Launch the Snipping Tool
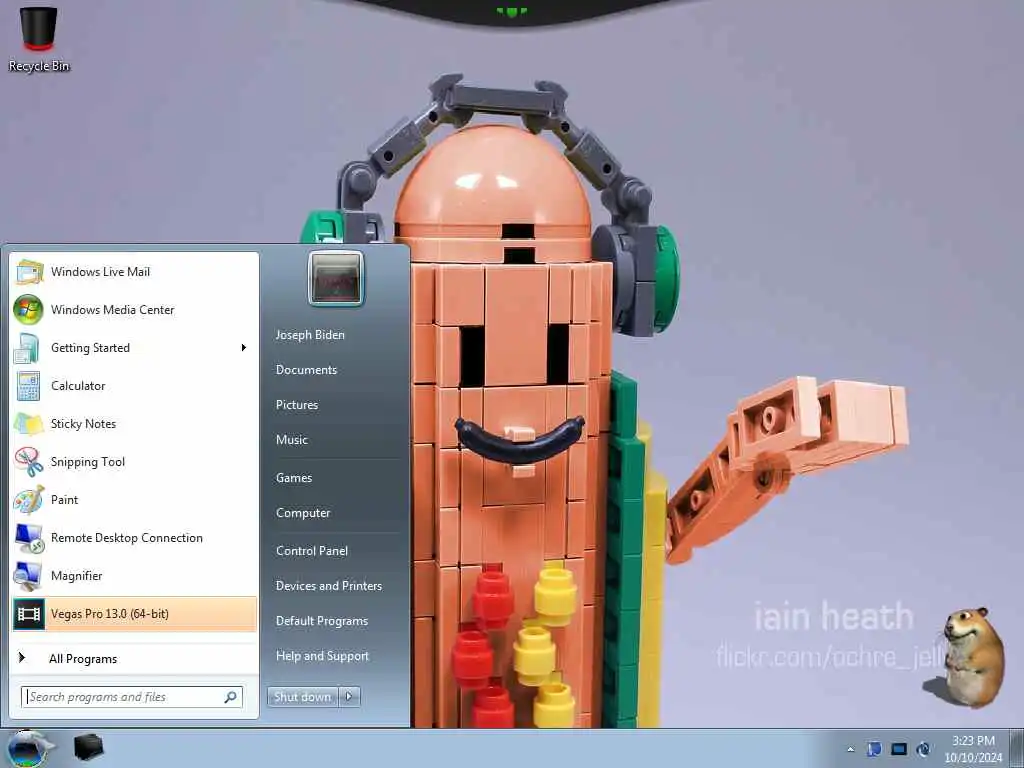The height and width of the screenshot is (768, 1024). click(134, 462)
